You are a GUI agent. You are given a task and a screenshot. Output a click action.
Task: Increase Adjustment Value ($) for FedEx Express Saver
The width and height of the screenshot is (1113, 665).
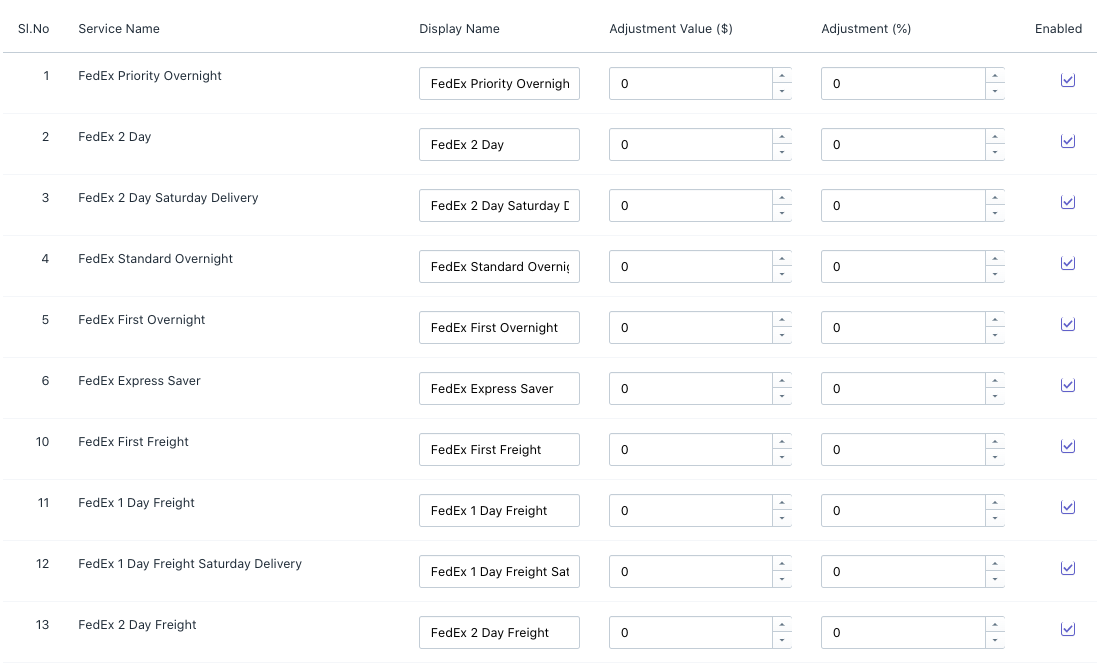[782, 381]
